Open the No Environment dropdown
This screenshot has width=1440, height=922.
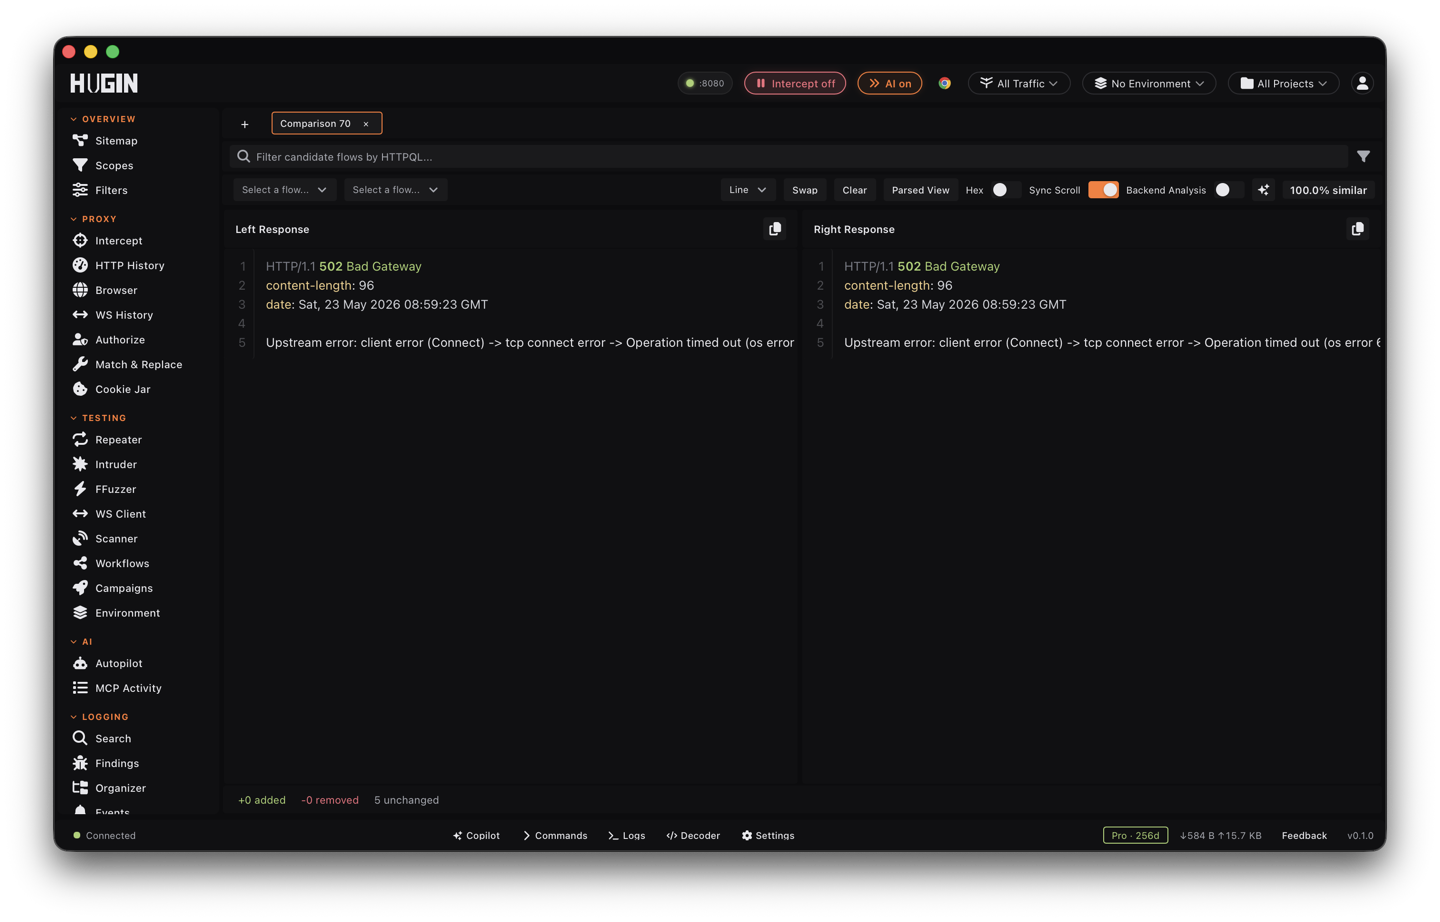click(1149, 84)
